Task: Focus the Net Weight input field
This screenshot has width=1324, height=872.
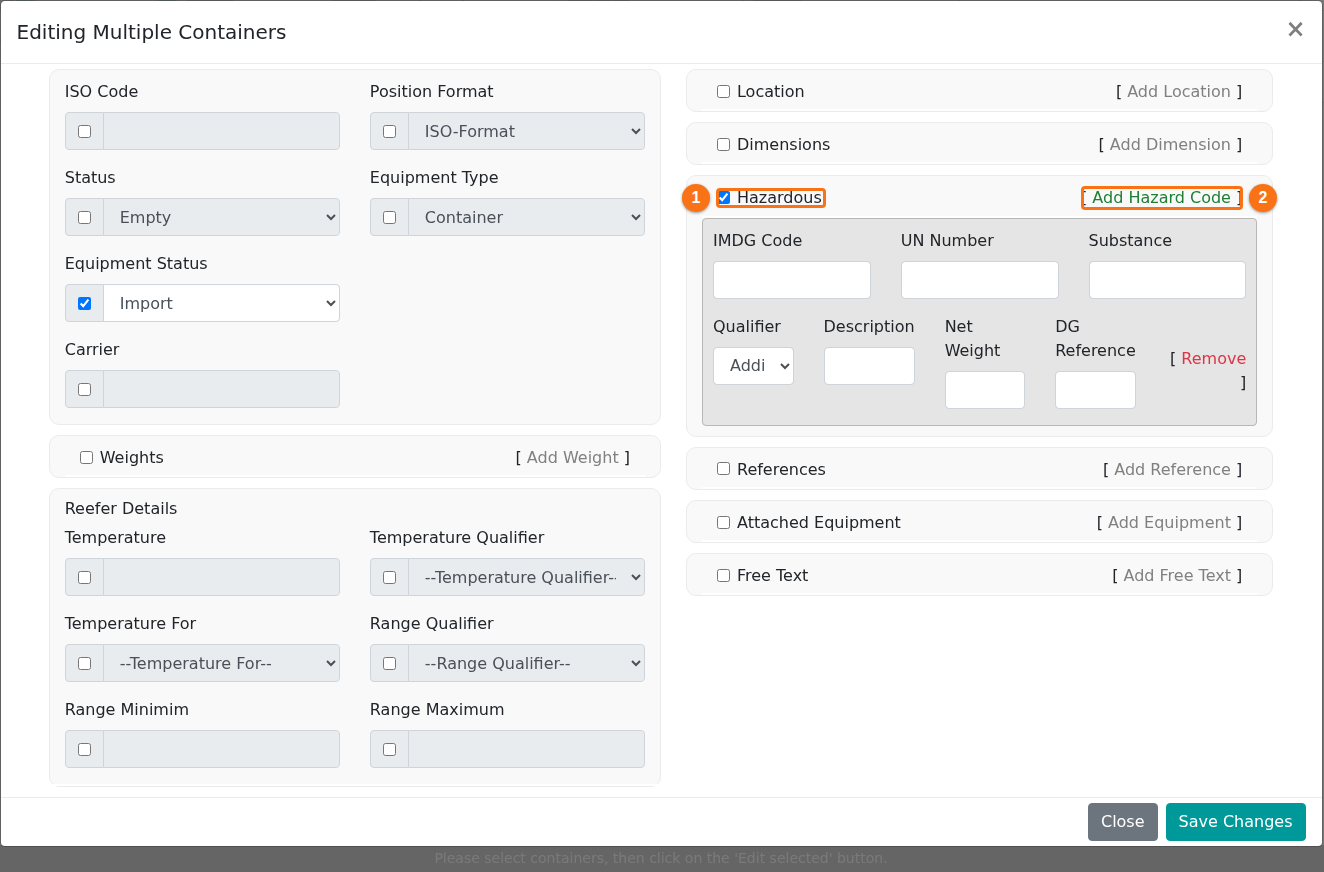Action: point(985,390)
